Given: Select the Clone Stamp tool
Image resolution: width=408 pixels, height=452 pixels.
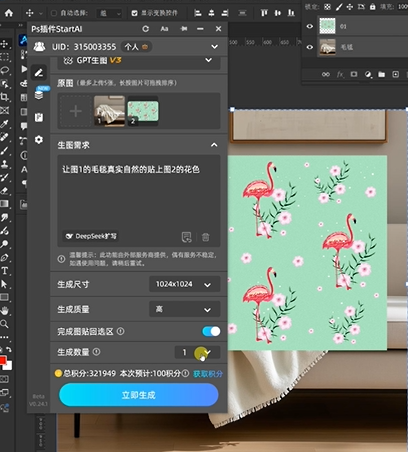Looking at the screenshot, I should tap(5, 164).
